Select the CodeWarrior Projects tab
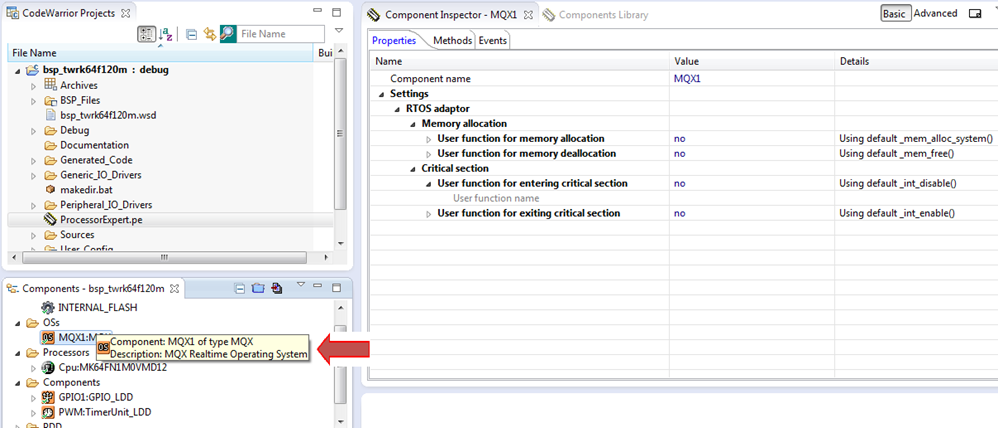998x428 pixels. [x=69, y=13]
